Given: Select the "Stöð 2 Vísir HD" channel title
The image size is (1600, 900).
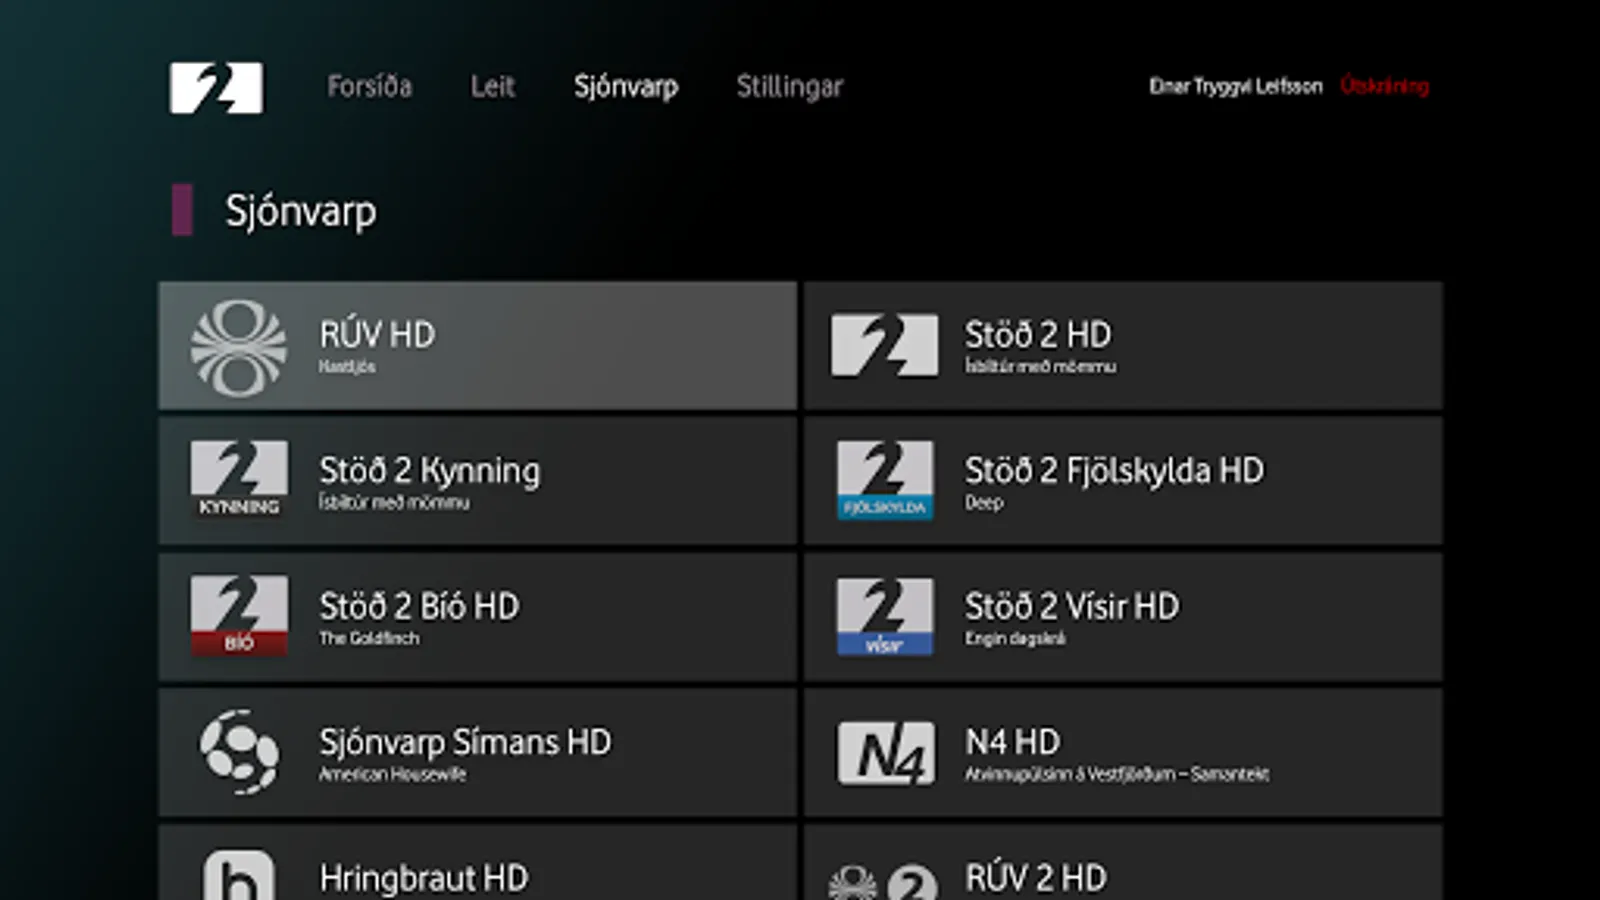Looking at the screenshot, I should (1072, 606).
